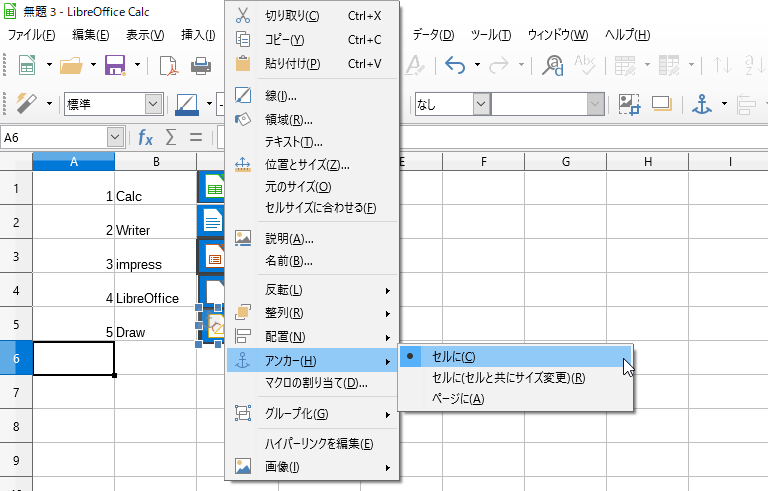Screen dimensions: 768x491
Task: Open the 編集(E) menu
Action: click(91, 35)
